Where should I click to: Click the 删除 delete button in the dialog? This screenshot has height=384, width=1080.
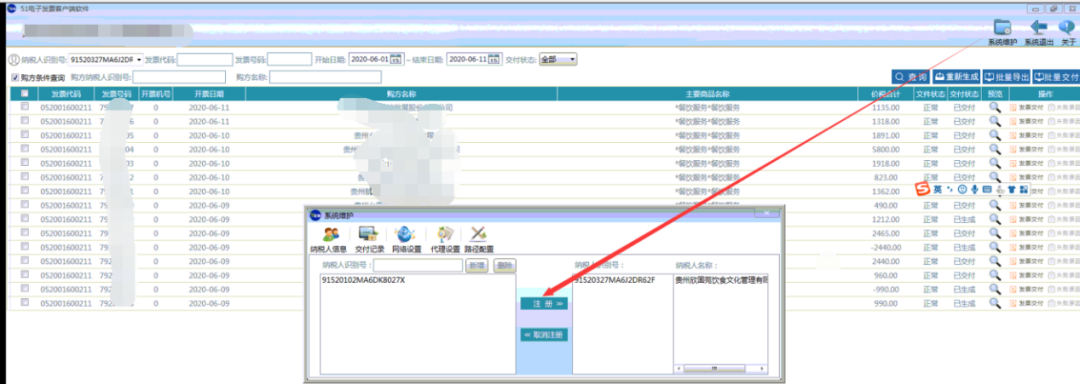[x=505, y=265]
